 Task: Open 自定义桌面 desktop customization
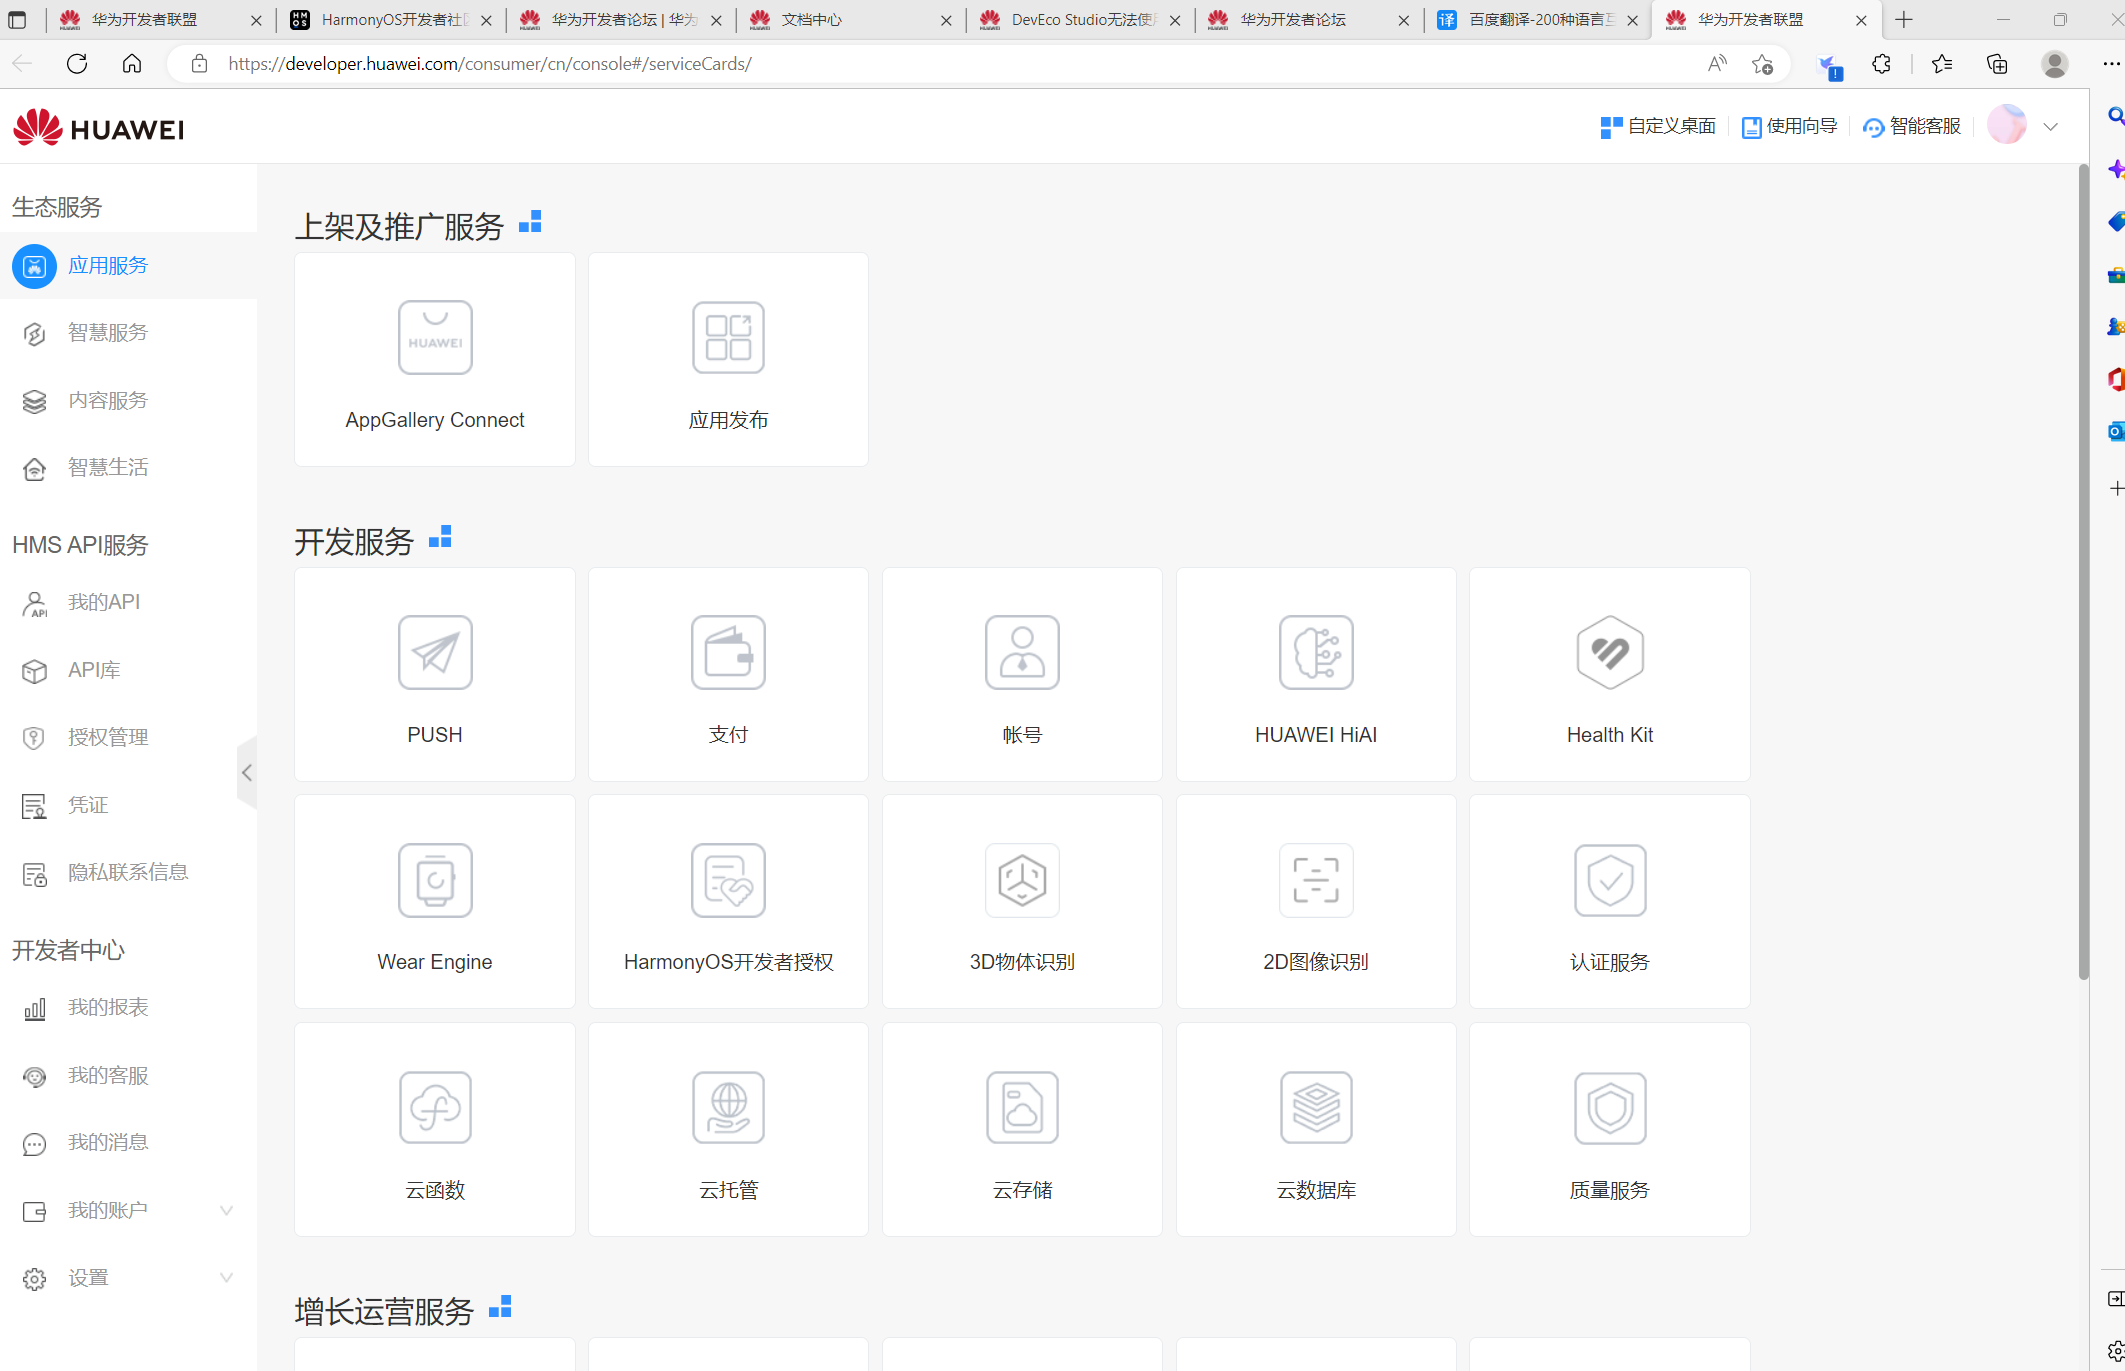pyautogui.click(x=1657, y=126)
